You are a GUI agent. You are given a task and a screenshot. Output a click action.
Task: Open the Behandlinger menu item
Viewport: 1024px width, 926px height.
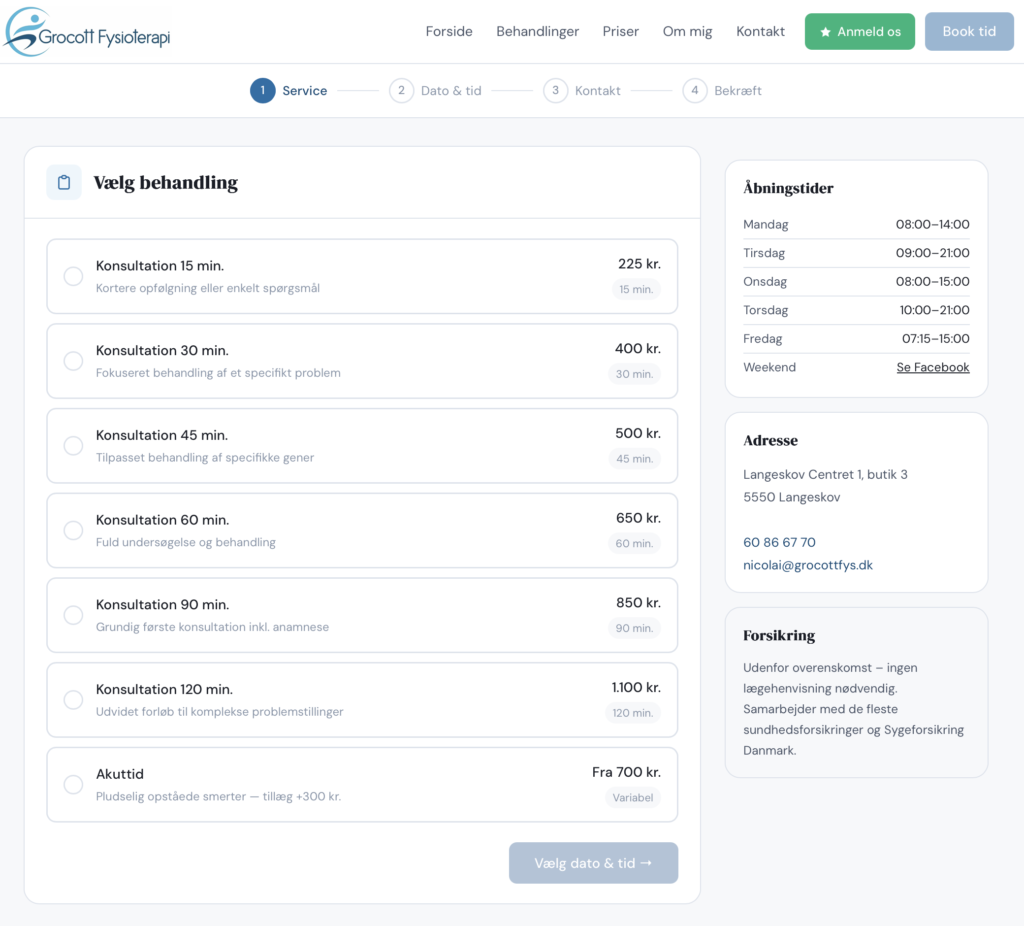(x=537, y=31)
